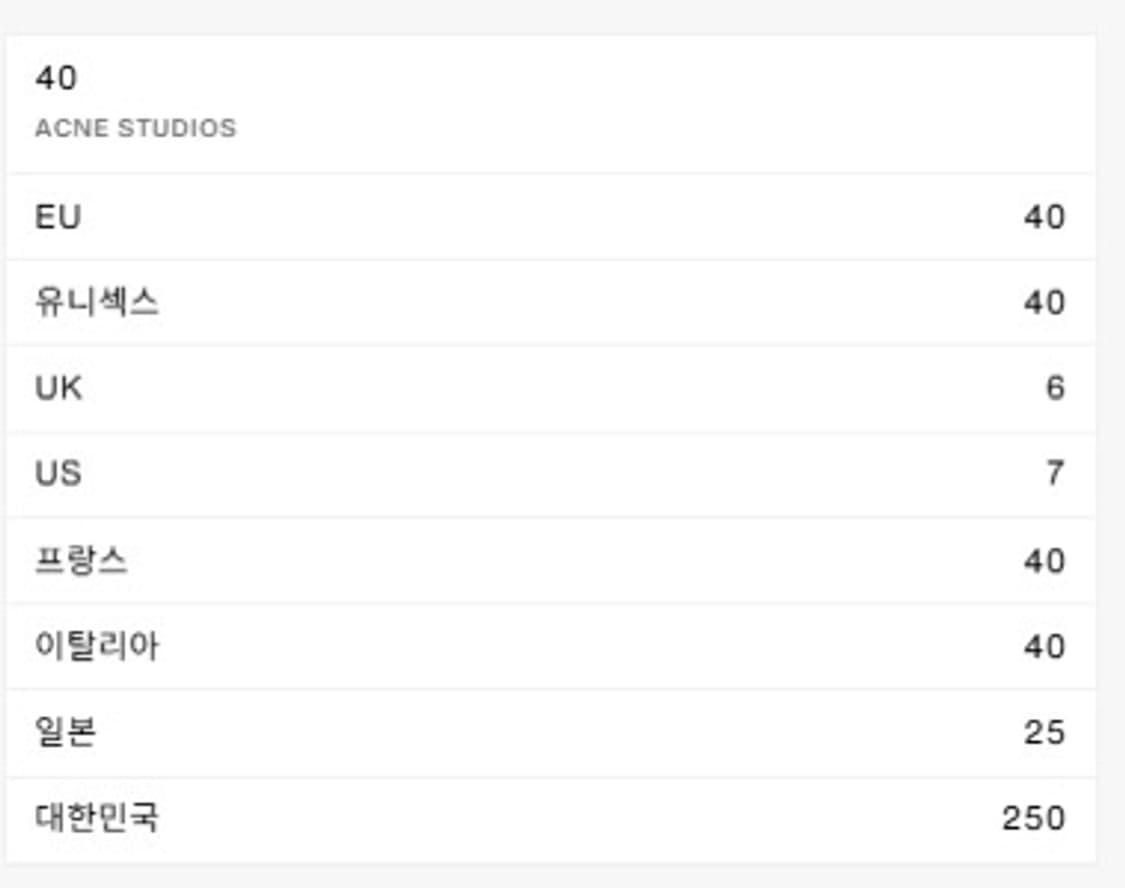Select the EU row label
This screenshot has height=888, width=1125.
pyautogui.click(x=58, y=217)
